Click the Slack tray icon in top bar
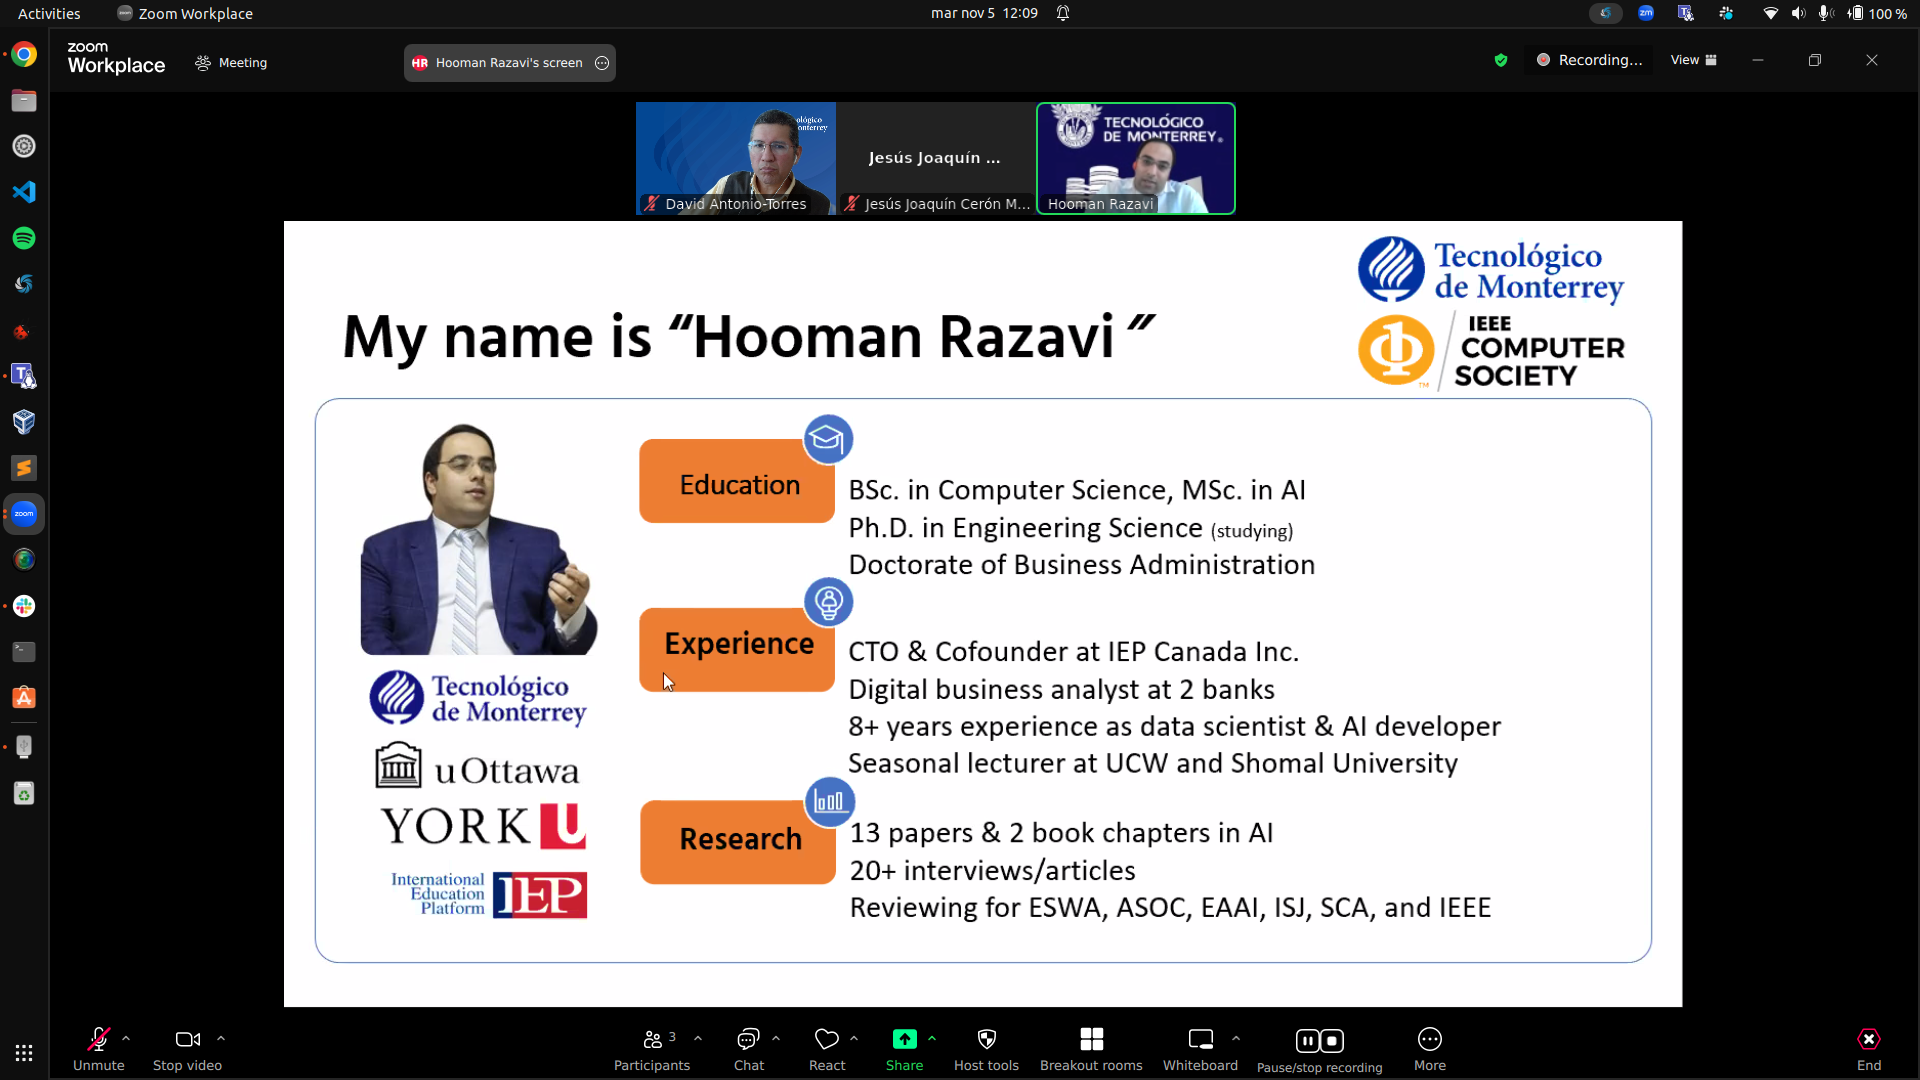This screenshot has width=1920, height=1080. 1726,13
